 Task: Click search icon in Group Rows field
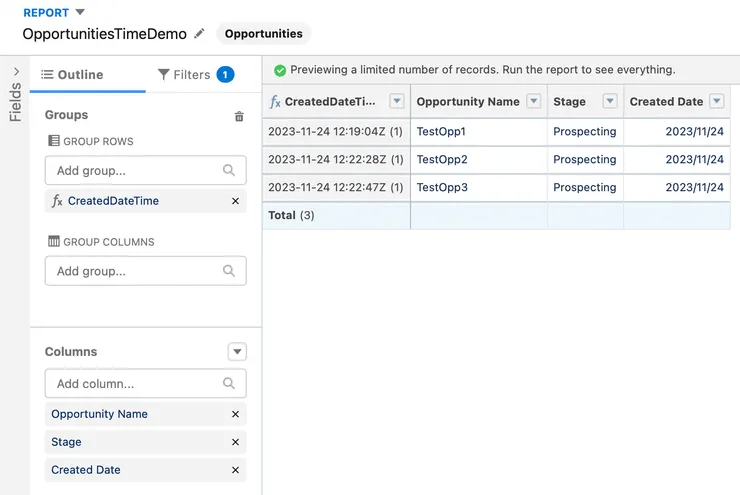coord(229,170)
